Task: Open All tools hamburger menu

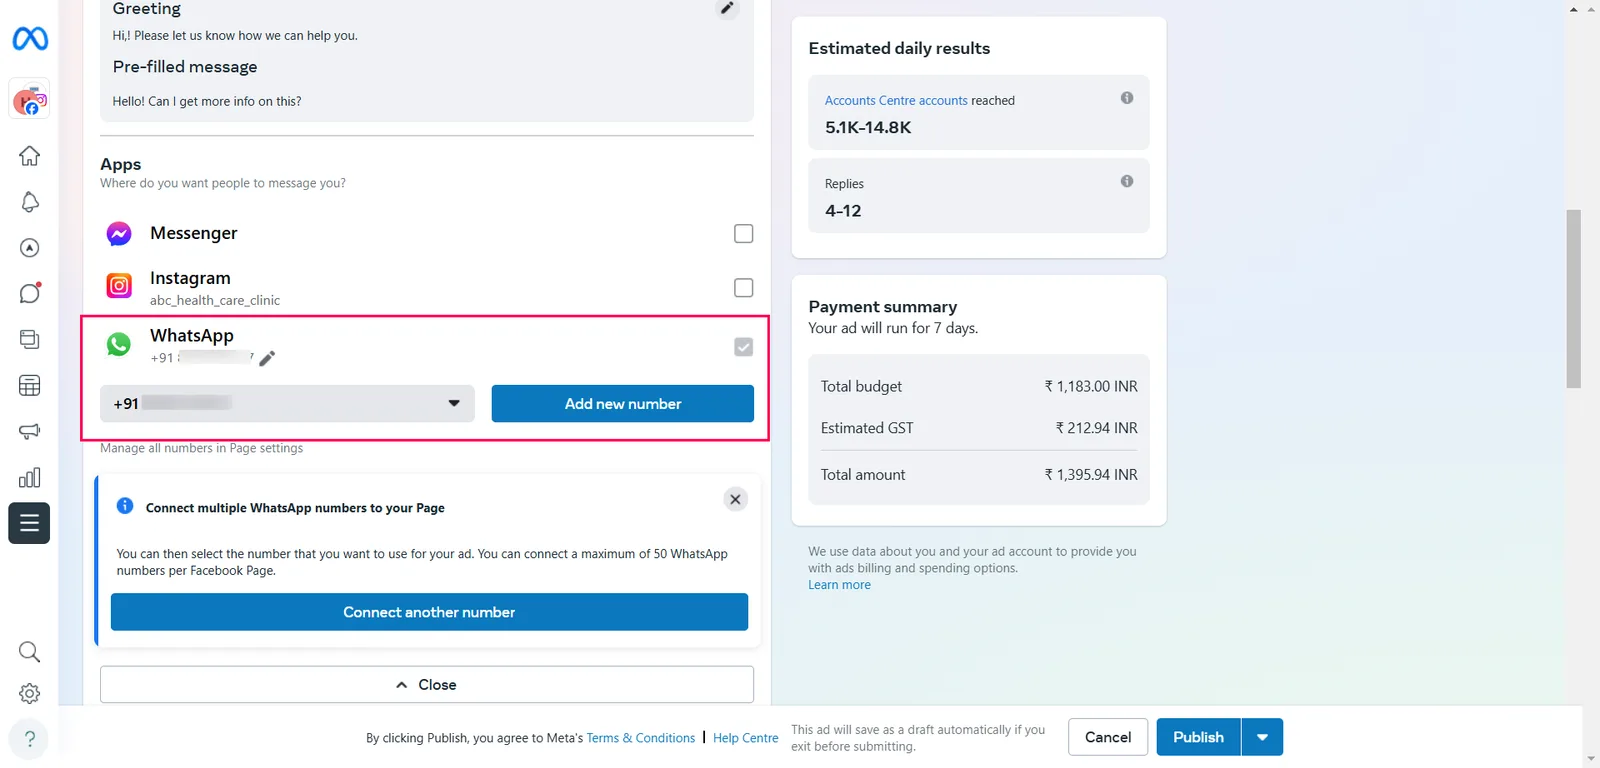Action: 29,523
